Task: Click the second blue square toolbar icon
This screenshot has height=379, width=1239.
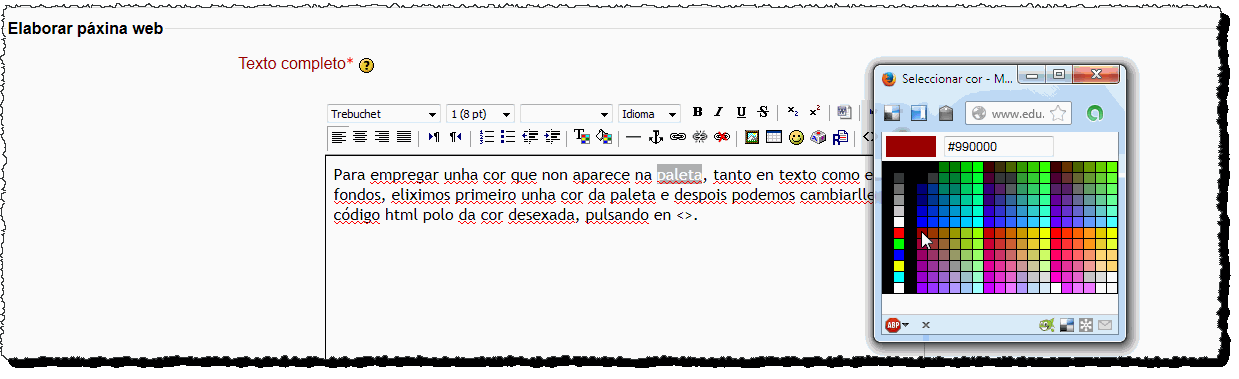Action: point(918,113)
